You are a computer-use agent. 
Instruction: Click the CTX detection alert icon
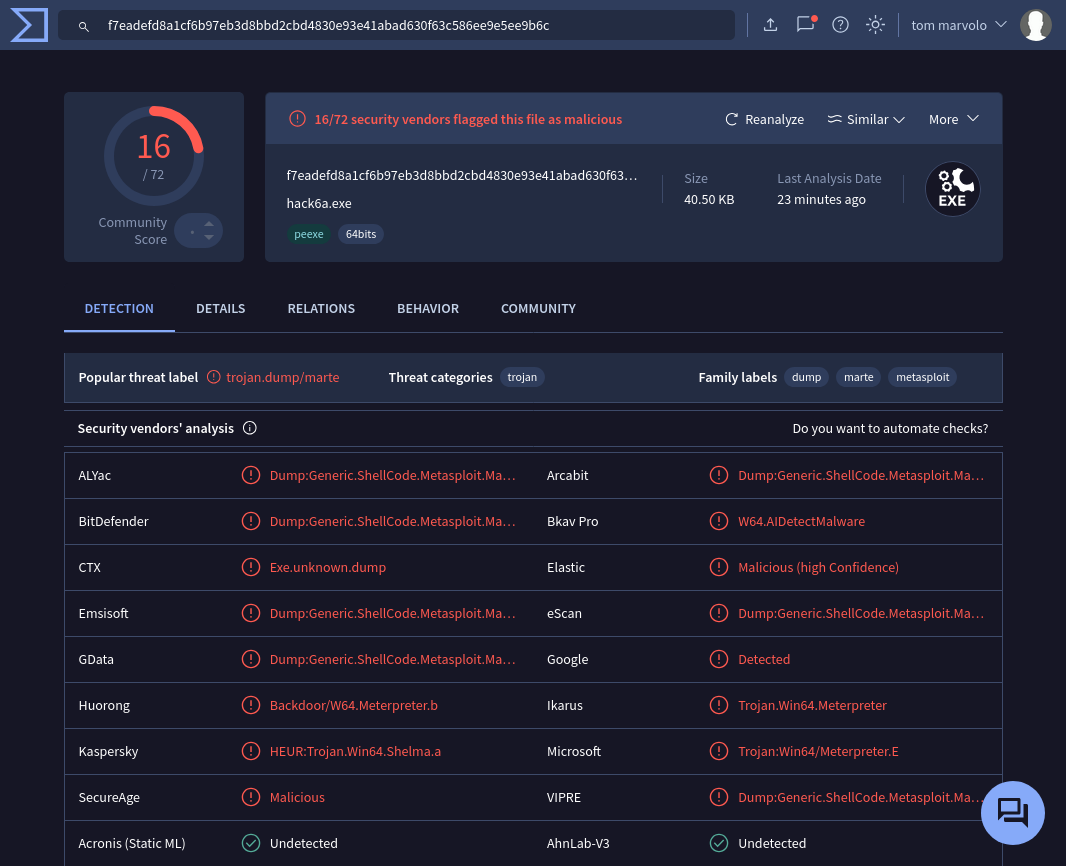(251, 567)
